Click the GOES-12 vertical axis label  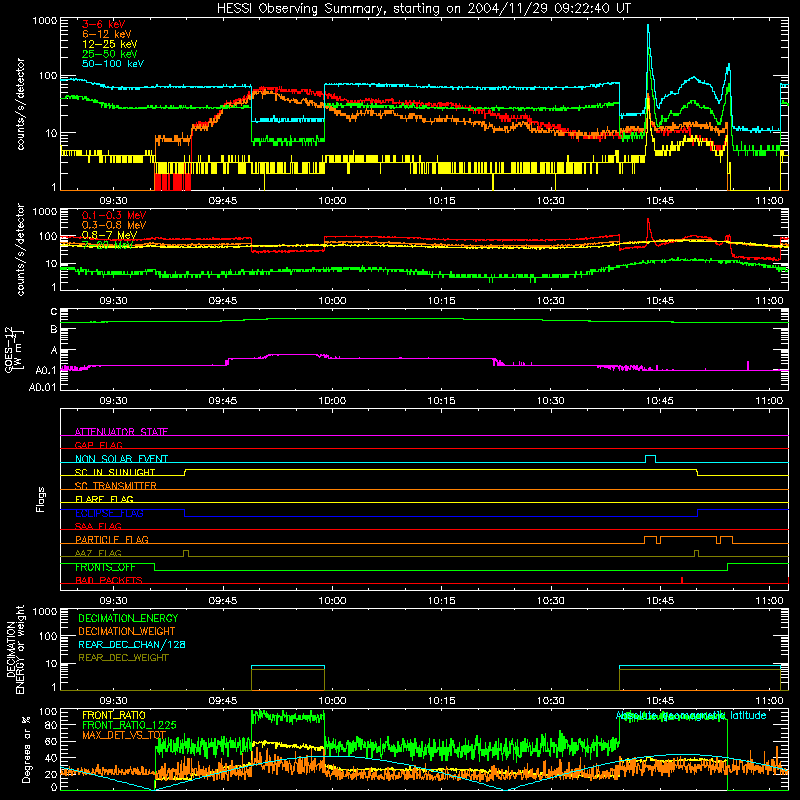click(x=13, y=349)
